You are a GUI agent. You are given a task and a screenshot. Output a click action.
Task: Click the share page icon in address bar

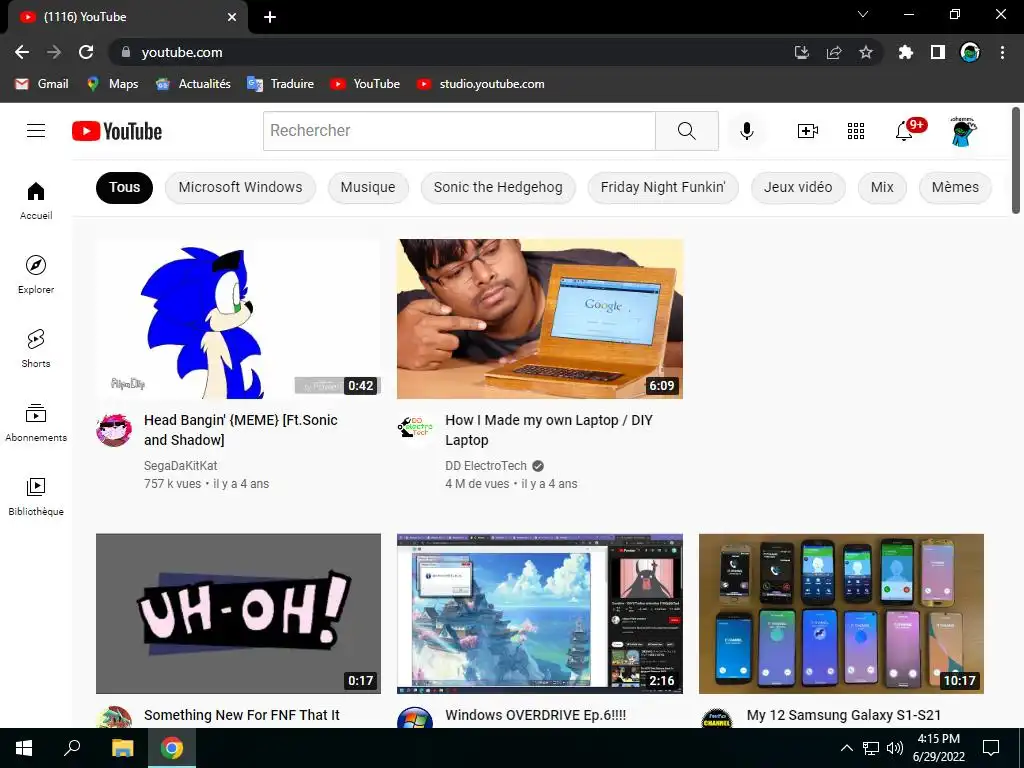tap(834, 52)
